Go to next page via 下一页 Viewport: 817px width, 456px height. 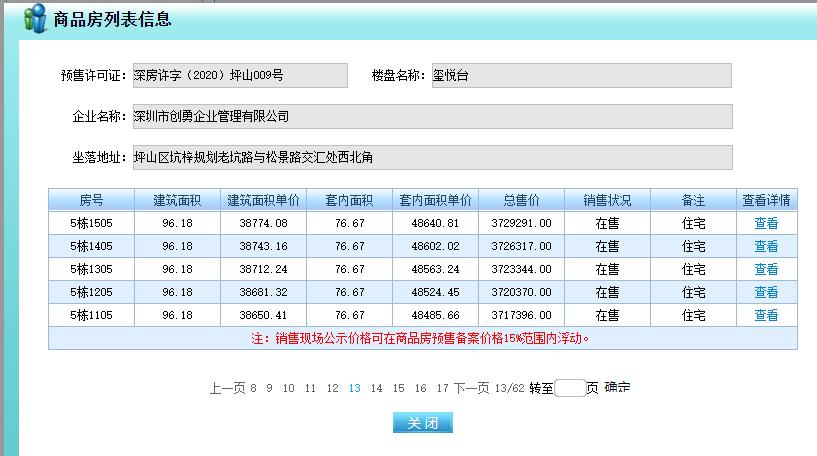(472, 388)
